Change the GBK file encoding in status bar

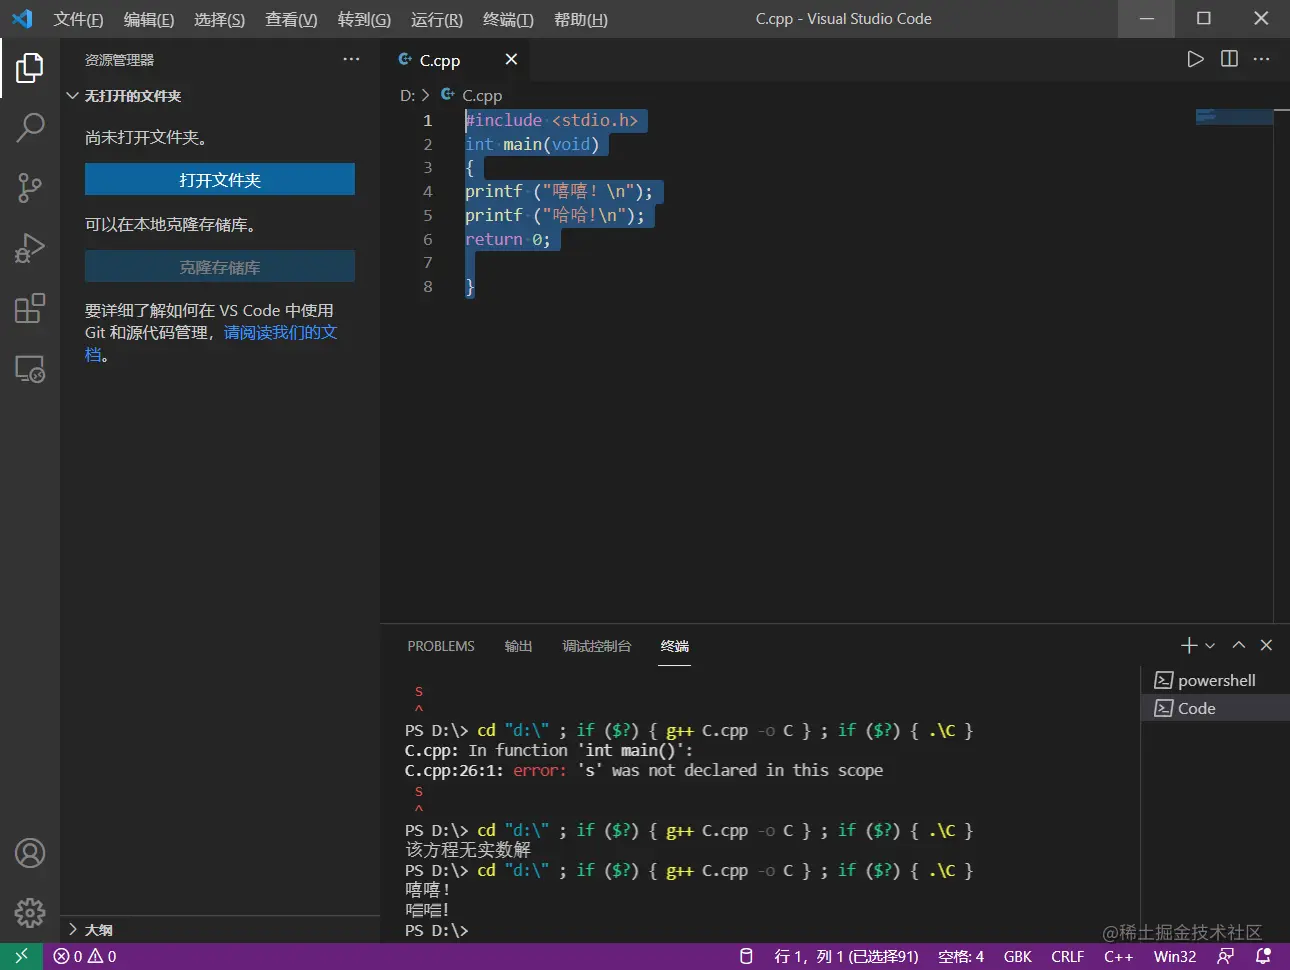coord(1017,956)
